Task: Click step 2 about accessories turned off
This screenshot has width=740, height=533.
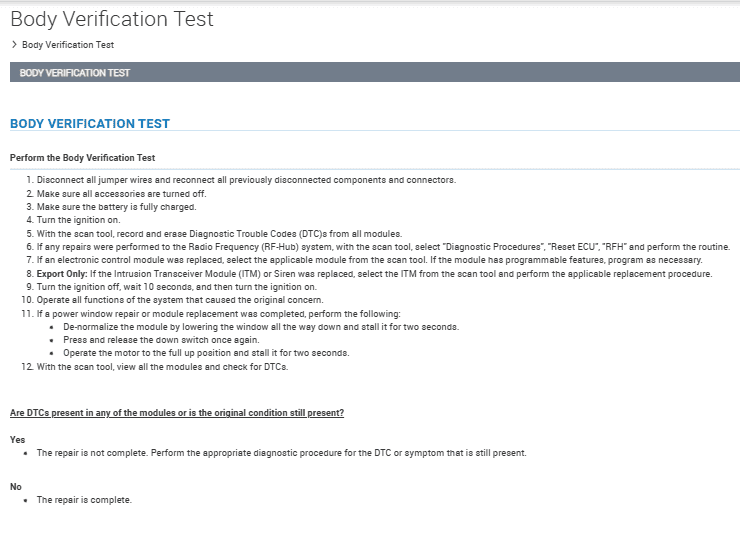Action: (121, 194)
